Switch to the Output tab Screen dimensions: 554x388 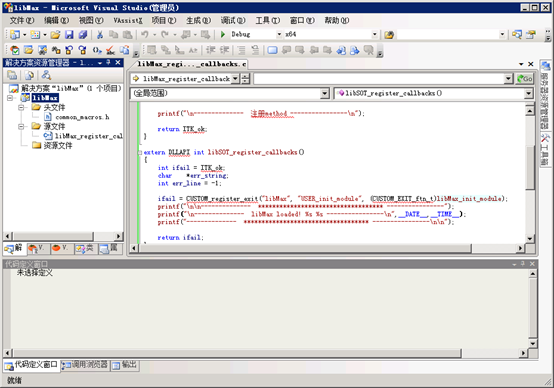pyautogui.click(x=125, y=365)
